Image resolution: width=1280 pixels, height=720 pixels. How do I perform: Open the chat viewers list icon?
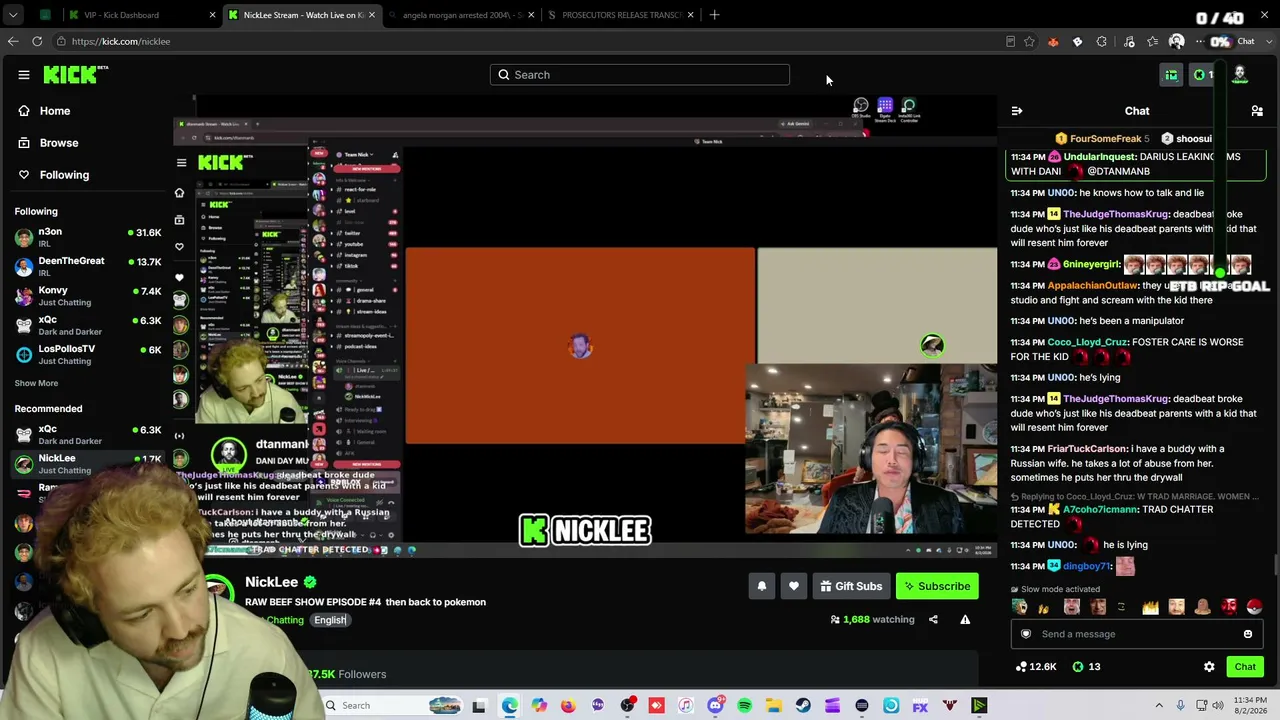click(x=1257, y=111)
